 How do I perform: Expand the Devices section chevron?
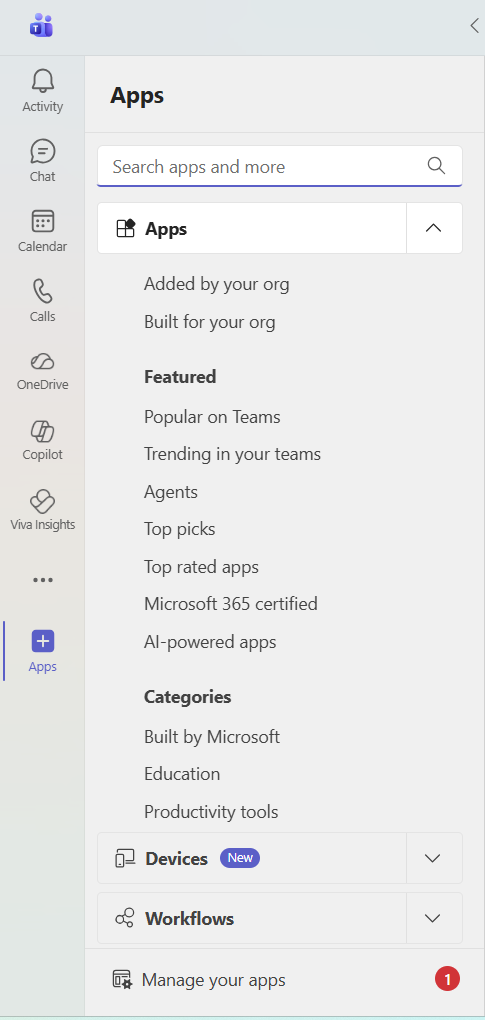pyautogui.click(x=433, y=858)
